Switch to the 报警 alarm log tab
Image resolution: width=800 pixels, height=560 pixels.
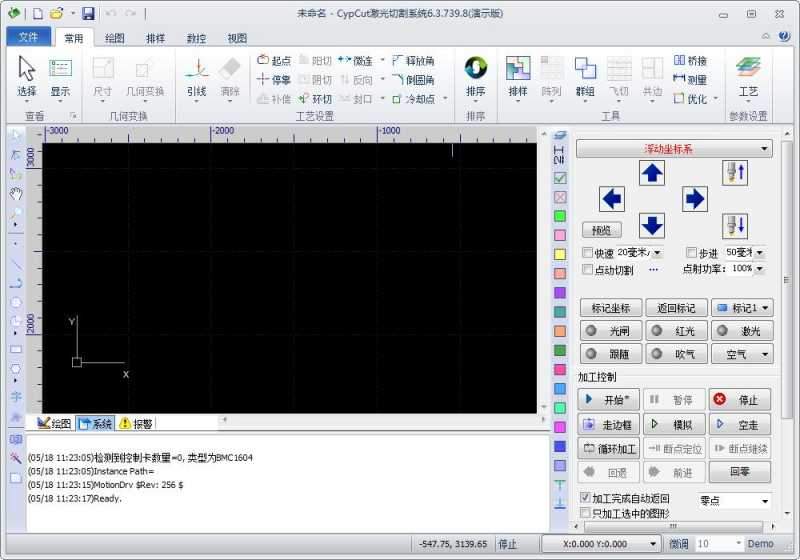pyautogui.click(x=136, y=423)
